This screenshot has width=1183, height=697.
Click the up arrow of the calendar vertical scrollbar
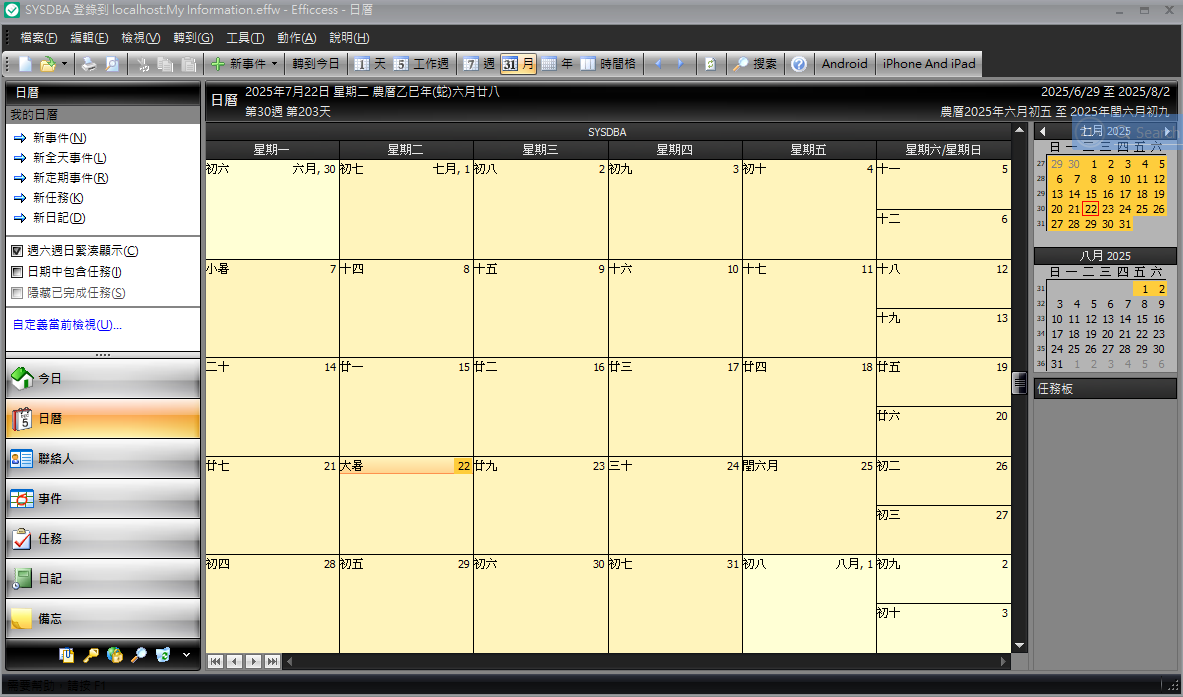(1020, 130)
